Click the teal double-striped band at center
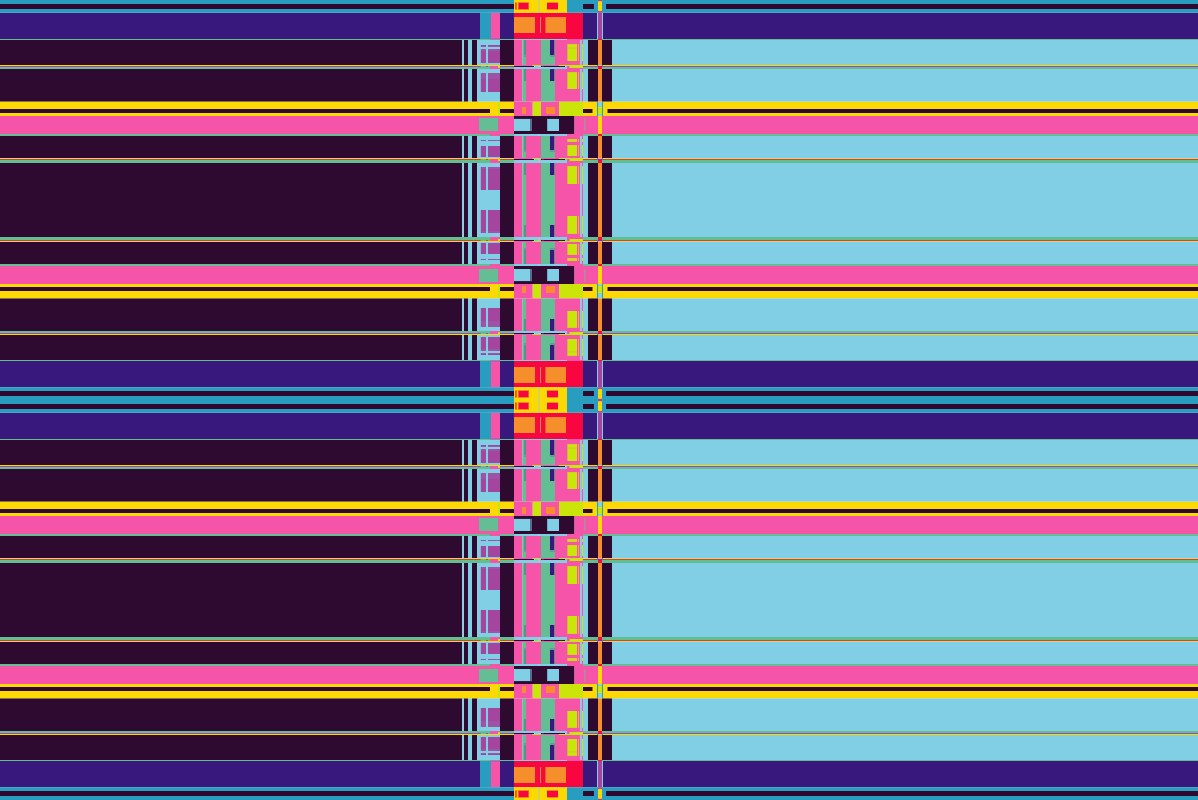Image resolution: width=1198 pixels, height=800 pixels. [250, 400]
